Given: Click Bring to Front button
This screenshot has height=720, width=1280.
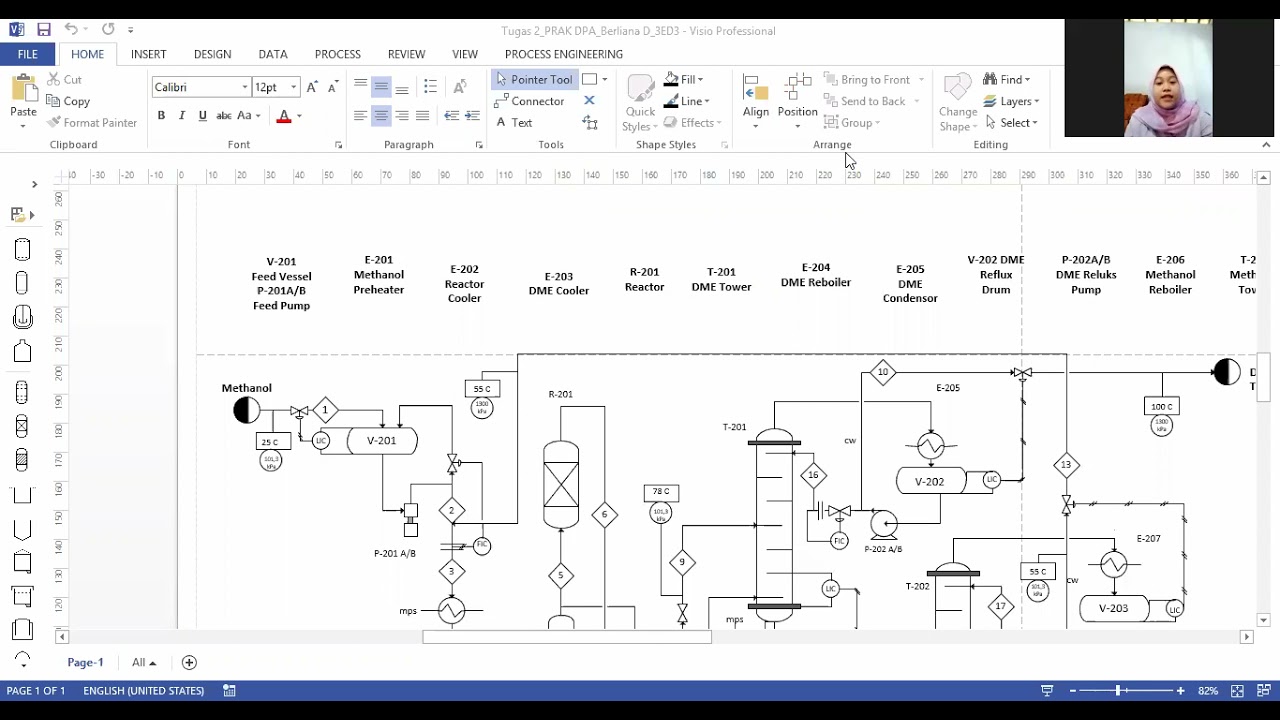Looking at the screenshot, I should point(867,79).
